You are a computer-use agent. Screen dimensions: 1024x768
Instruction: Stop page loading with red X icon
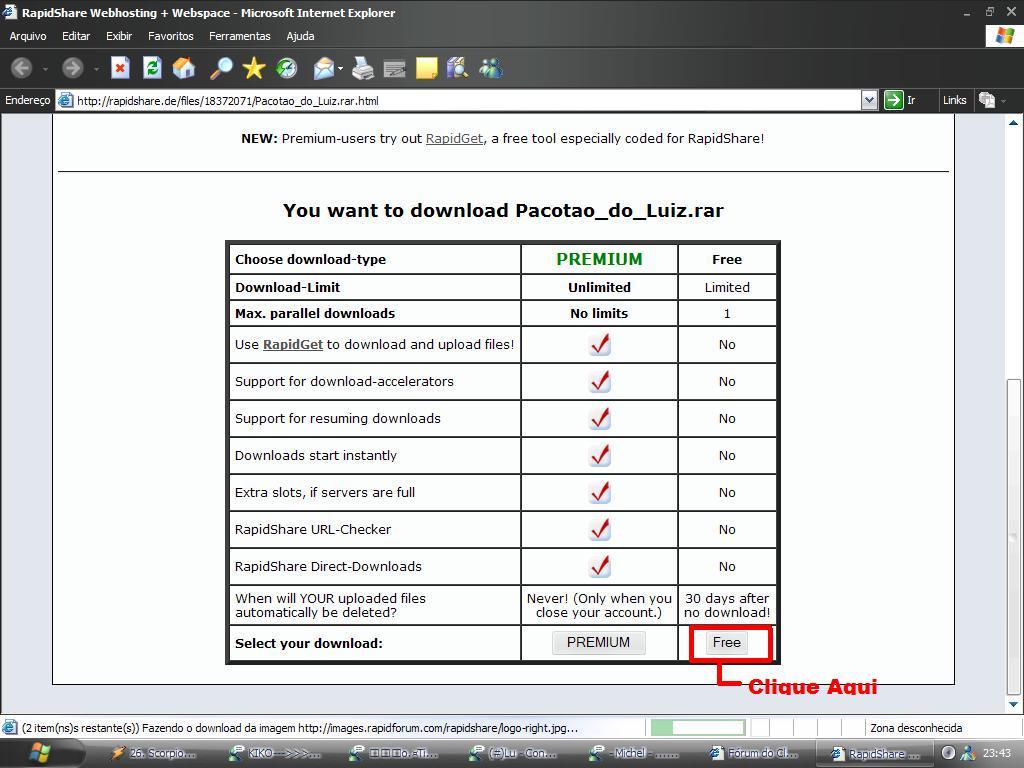click(x=120, y=68)
